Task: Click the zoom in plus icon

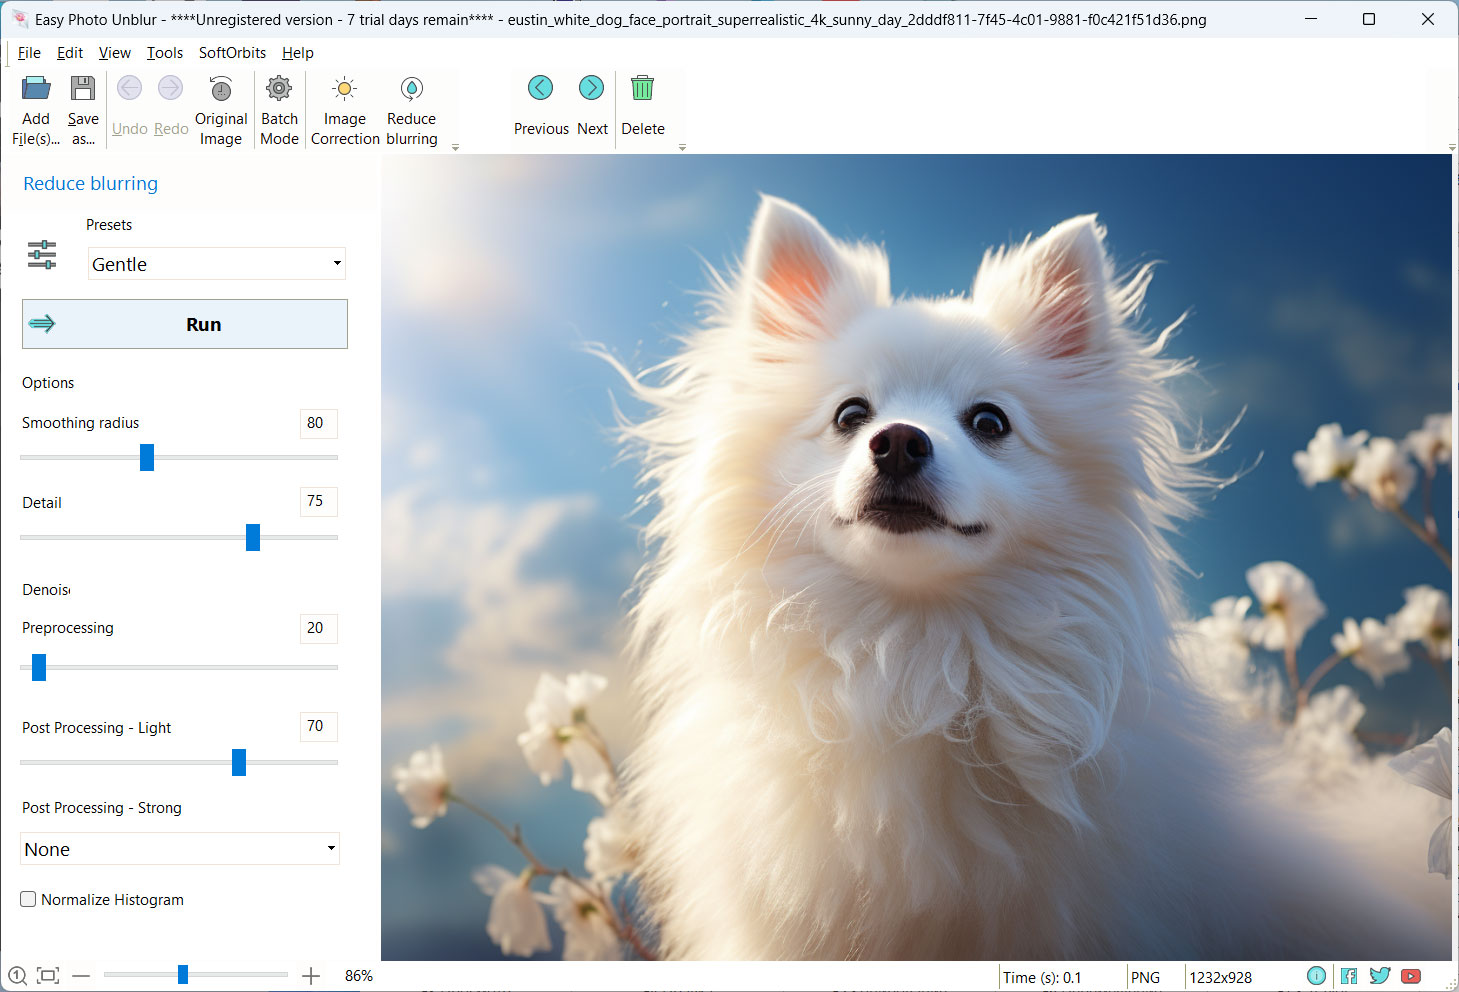Action: 311,976
